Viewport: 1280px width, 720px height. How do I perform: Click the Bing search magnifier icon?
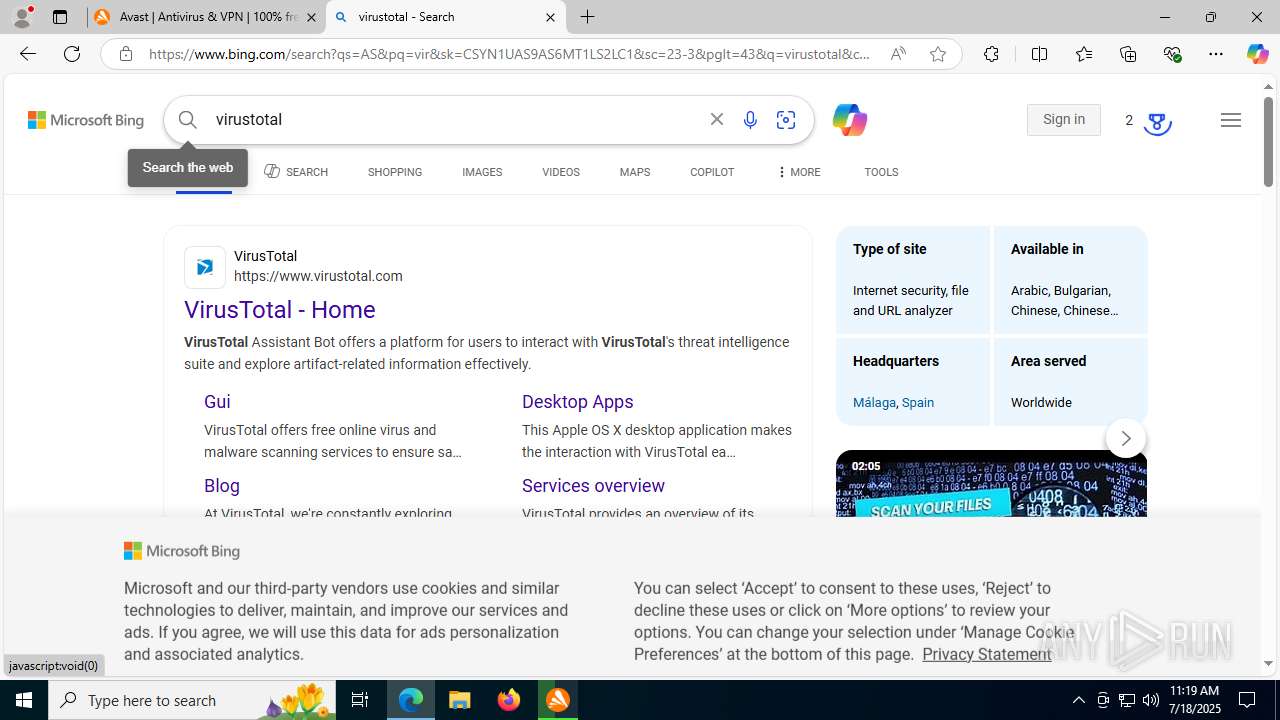[x=188, y=120]
